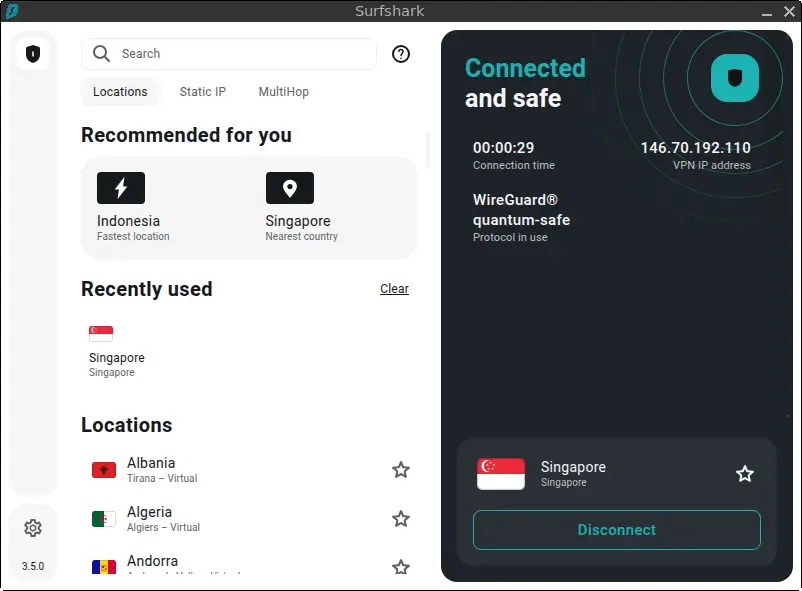Screen dimensions: 802x591
Task: Select Singapore nearest country pin icon
Action: [289, 188]
